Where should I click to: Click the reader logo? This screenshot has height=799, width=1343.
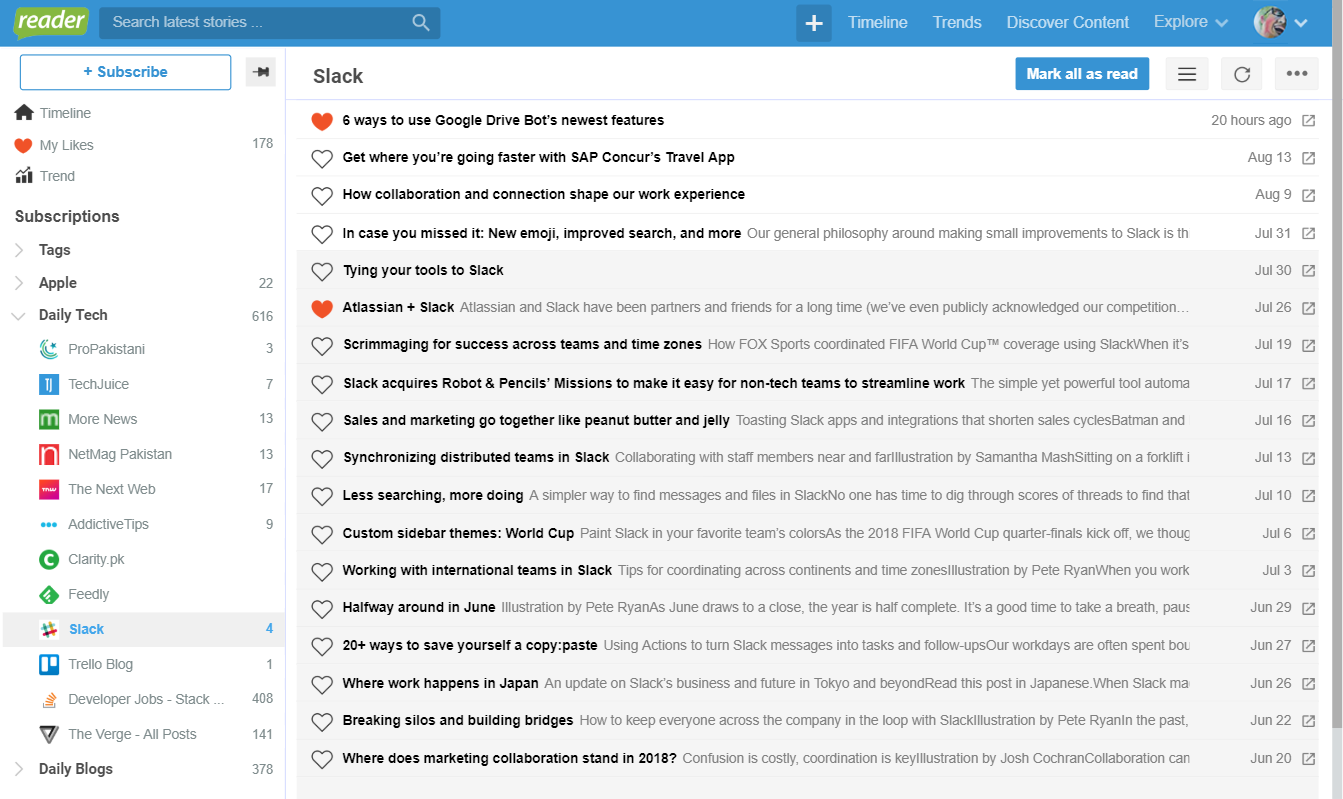coord(51,22)
